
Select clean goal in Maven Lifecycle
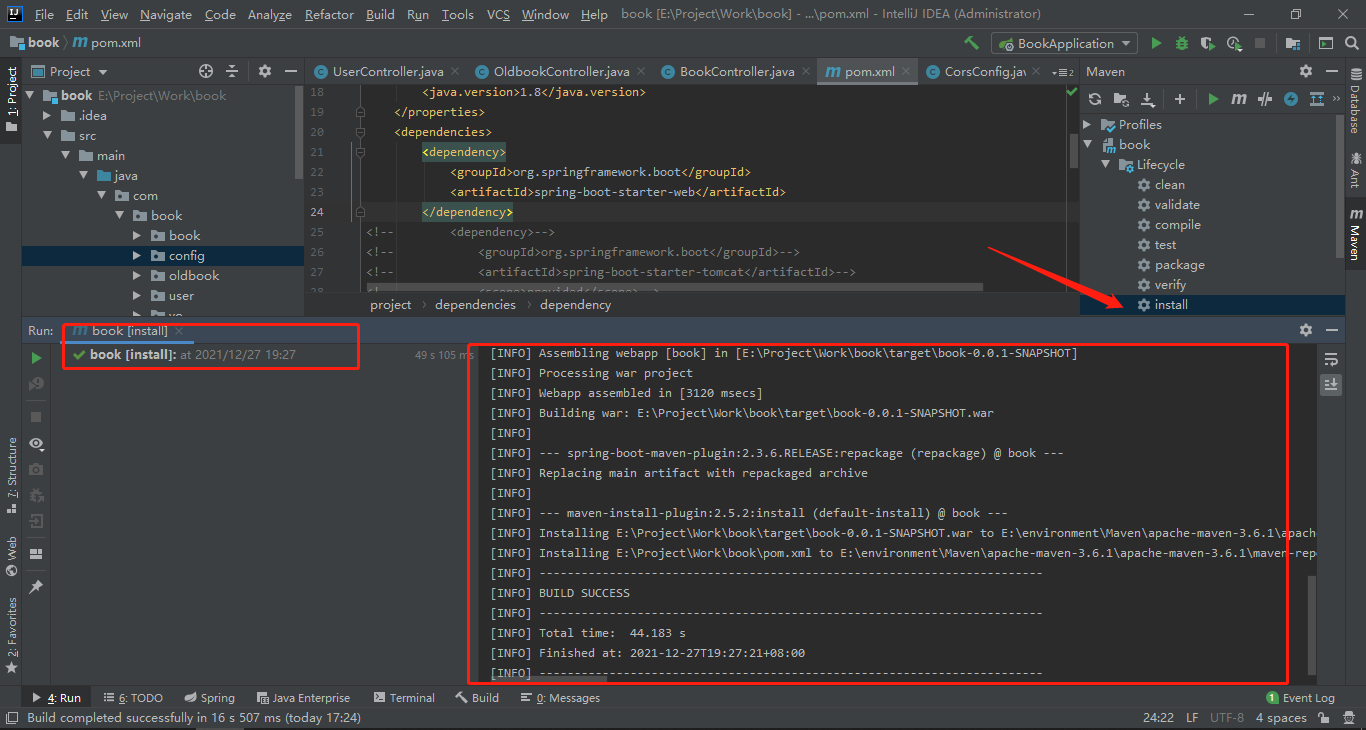point(1169,184)
